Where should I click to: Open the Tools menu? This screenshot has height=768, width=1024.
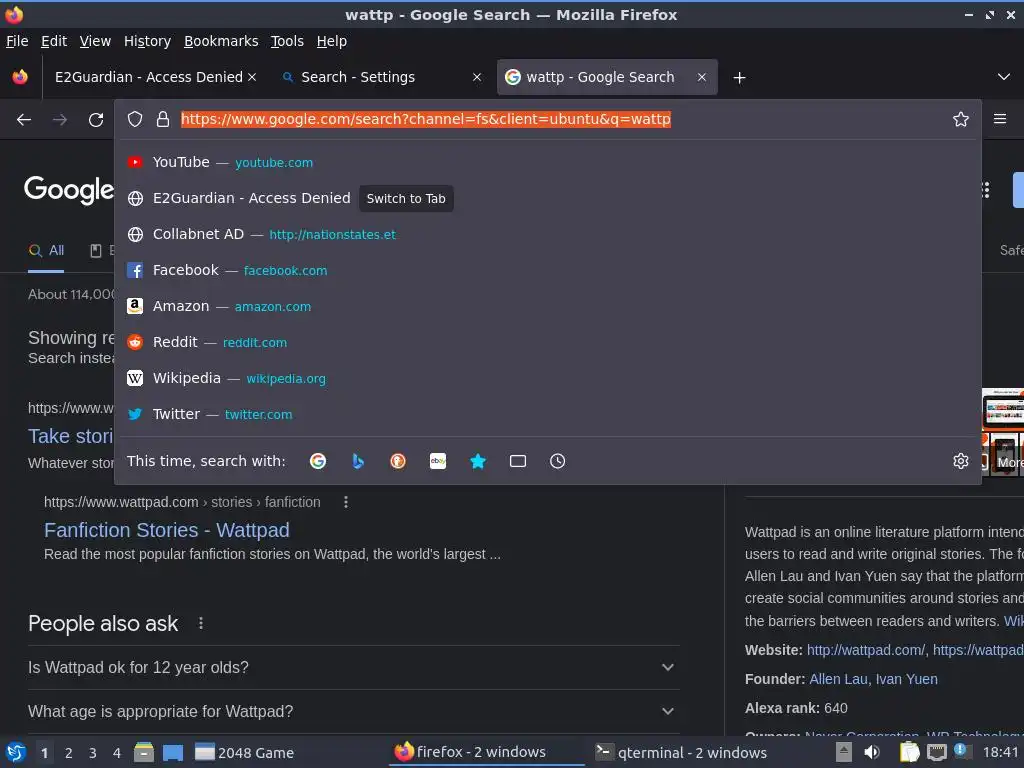pos(287,41)
